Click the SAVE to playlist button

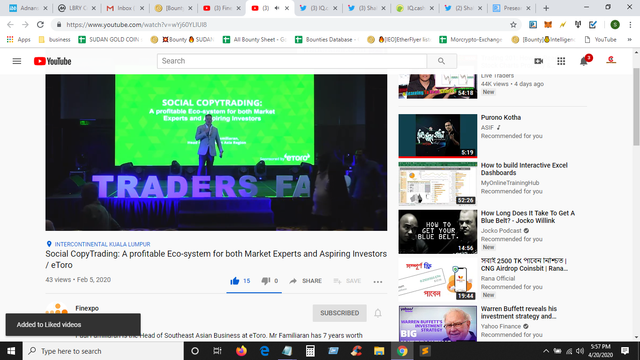pyautogui.click(x=347, y=281)
